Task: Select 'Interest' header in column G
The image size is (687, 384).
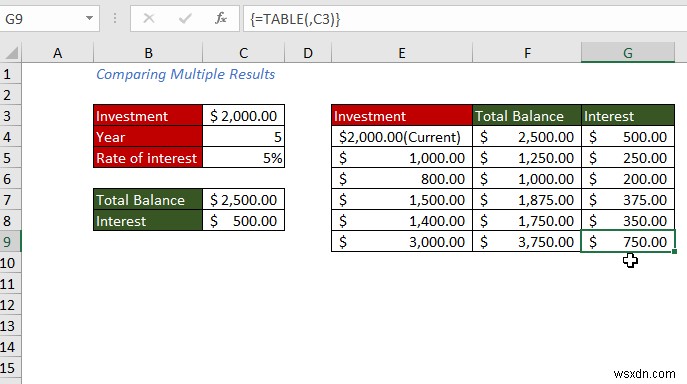Action: [x=628, y=116]
